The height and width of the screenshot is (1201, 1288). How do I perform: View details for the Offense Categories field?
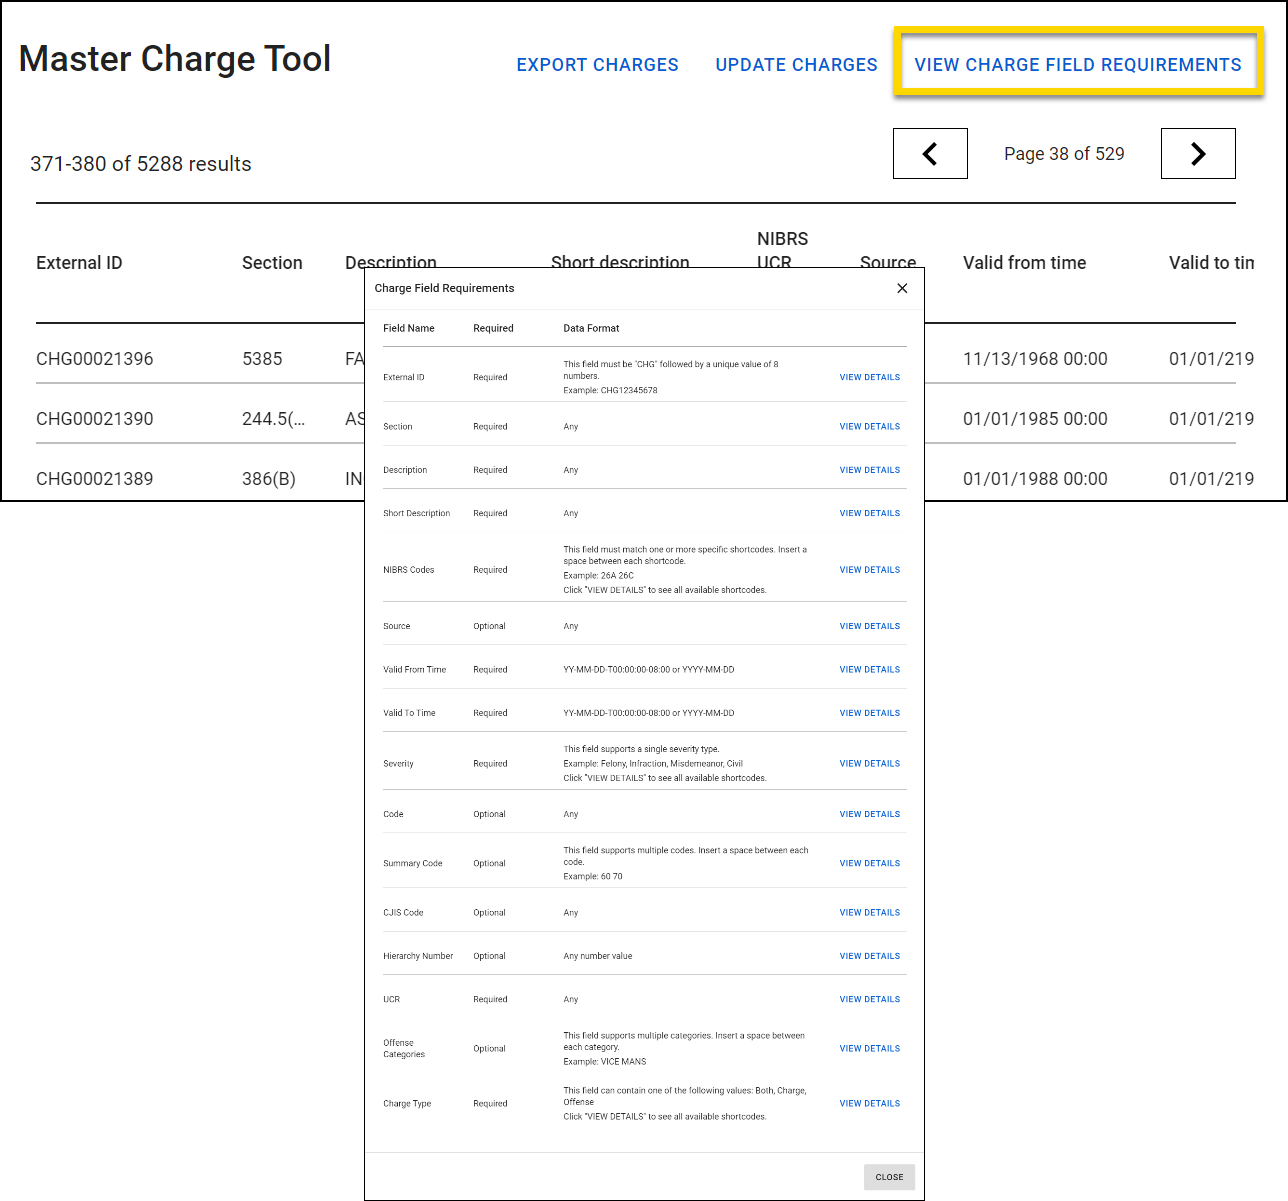click(869, 1048)
